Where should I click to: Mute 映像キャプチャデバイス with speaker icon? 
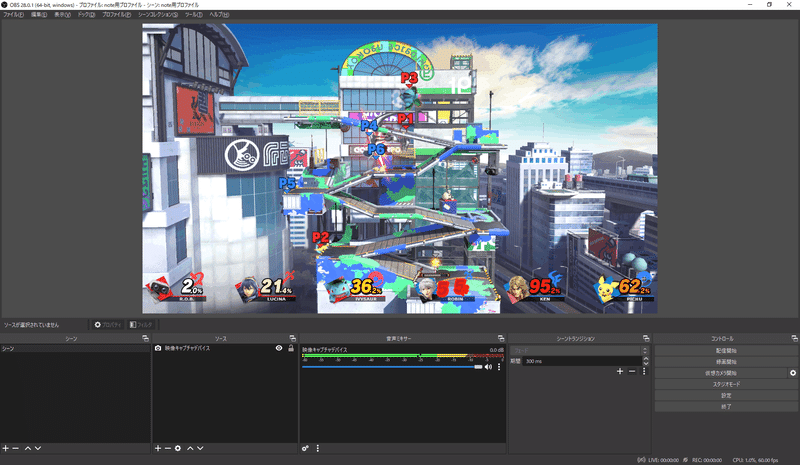489,367
